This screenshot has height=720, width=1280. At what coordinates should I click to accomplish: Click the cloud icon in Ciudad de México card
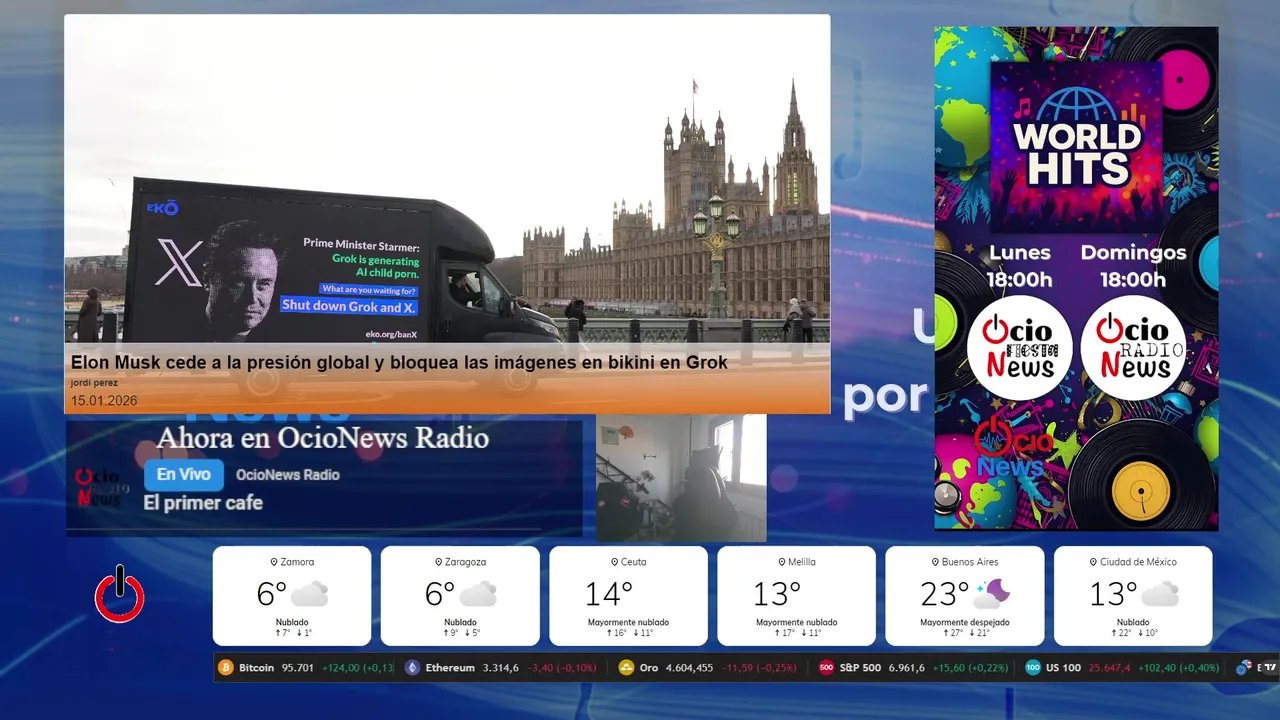[x=1159, y=594]
